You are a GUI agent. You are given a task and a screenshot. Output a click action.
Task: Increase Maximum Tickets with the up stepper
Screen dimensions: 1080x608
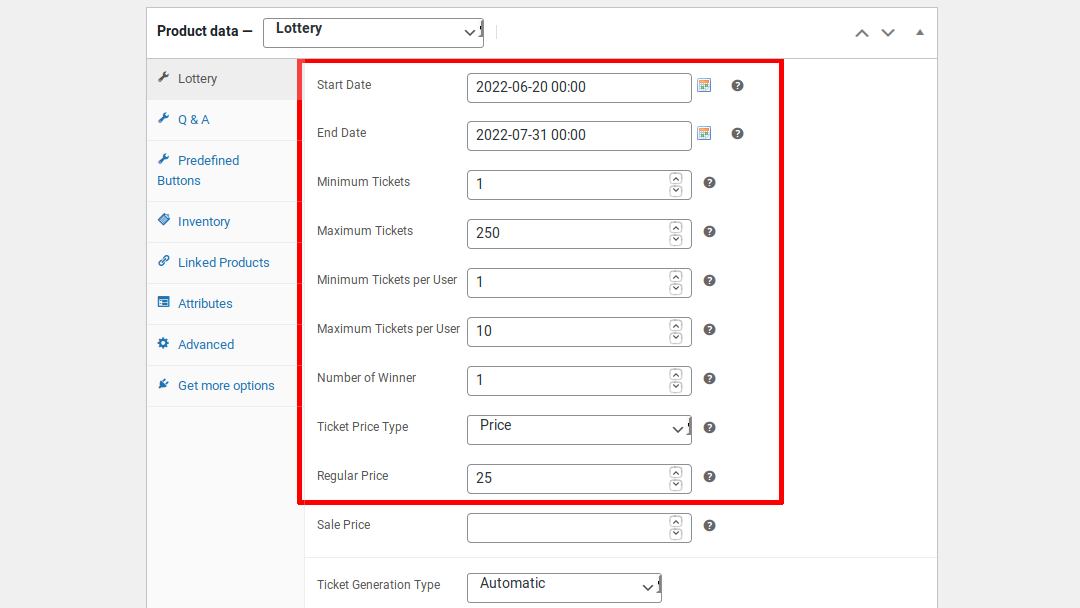676,228
